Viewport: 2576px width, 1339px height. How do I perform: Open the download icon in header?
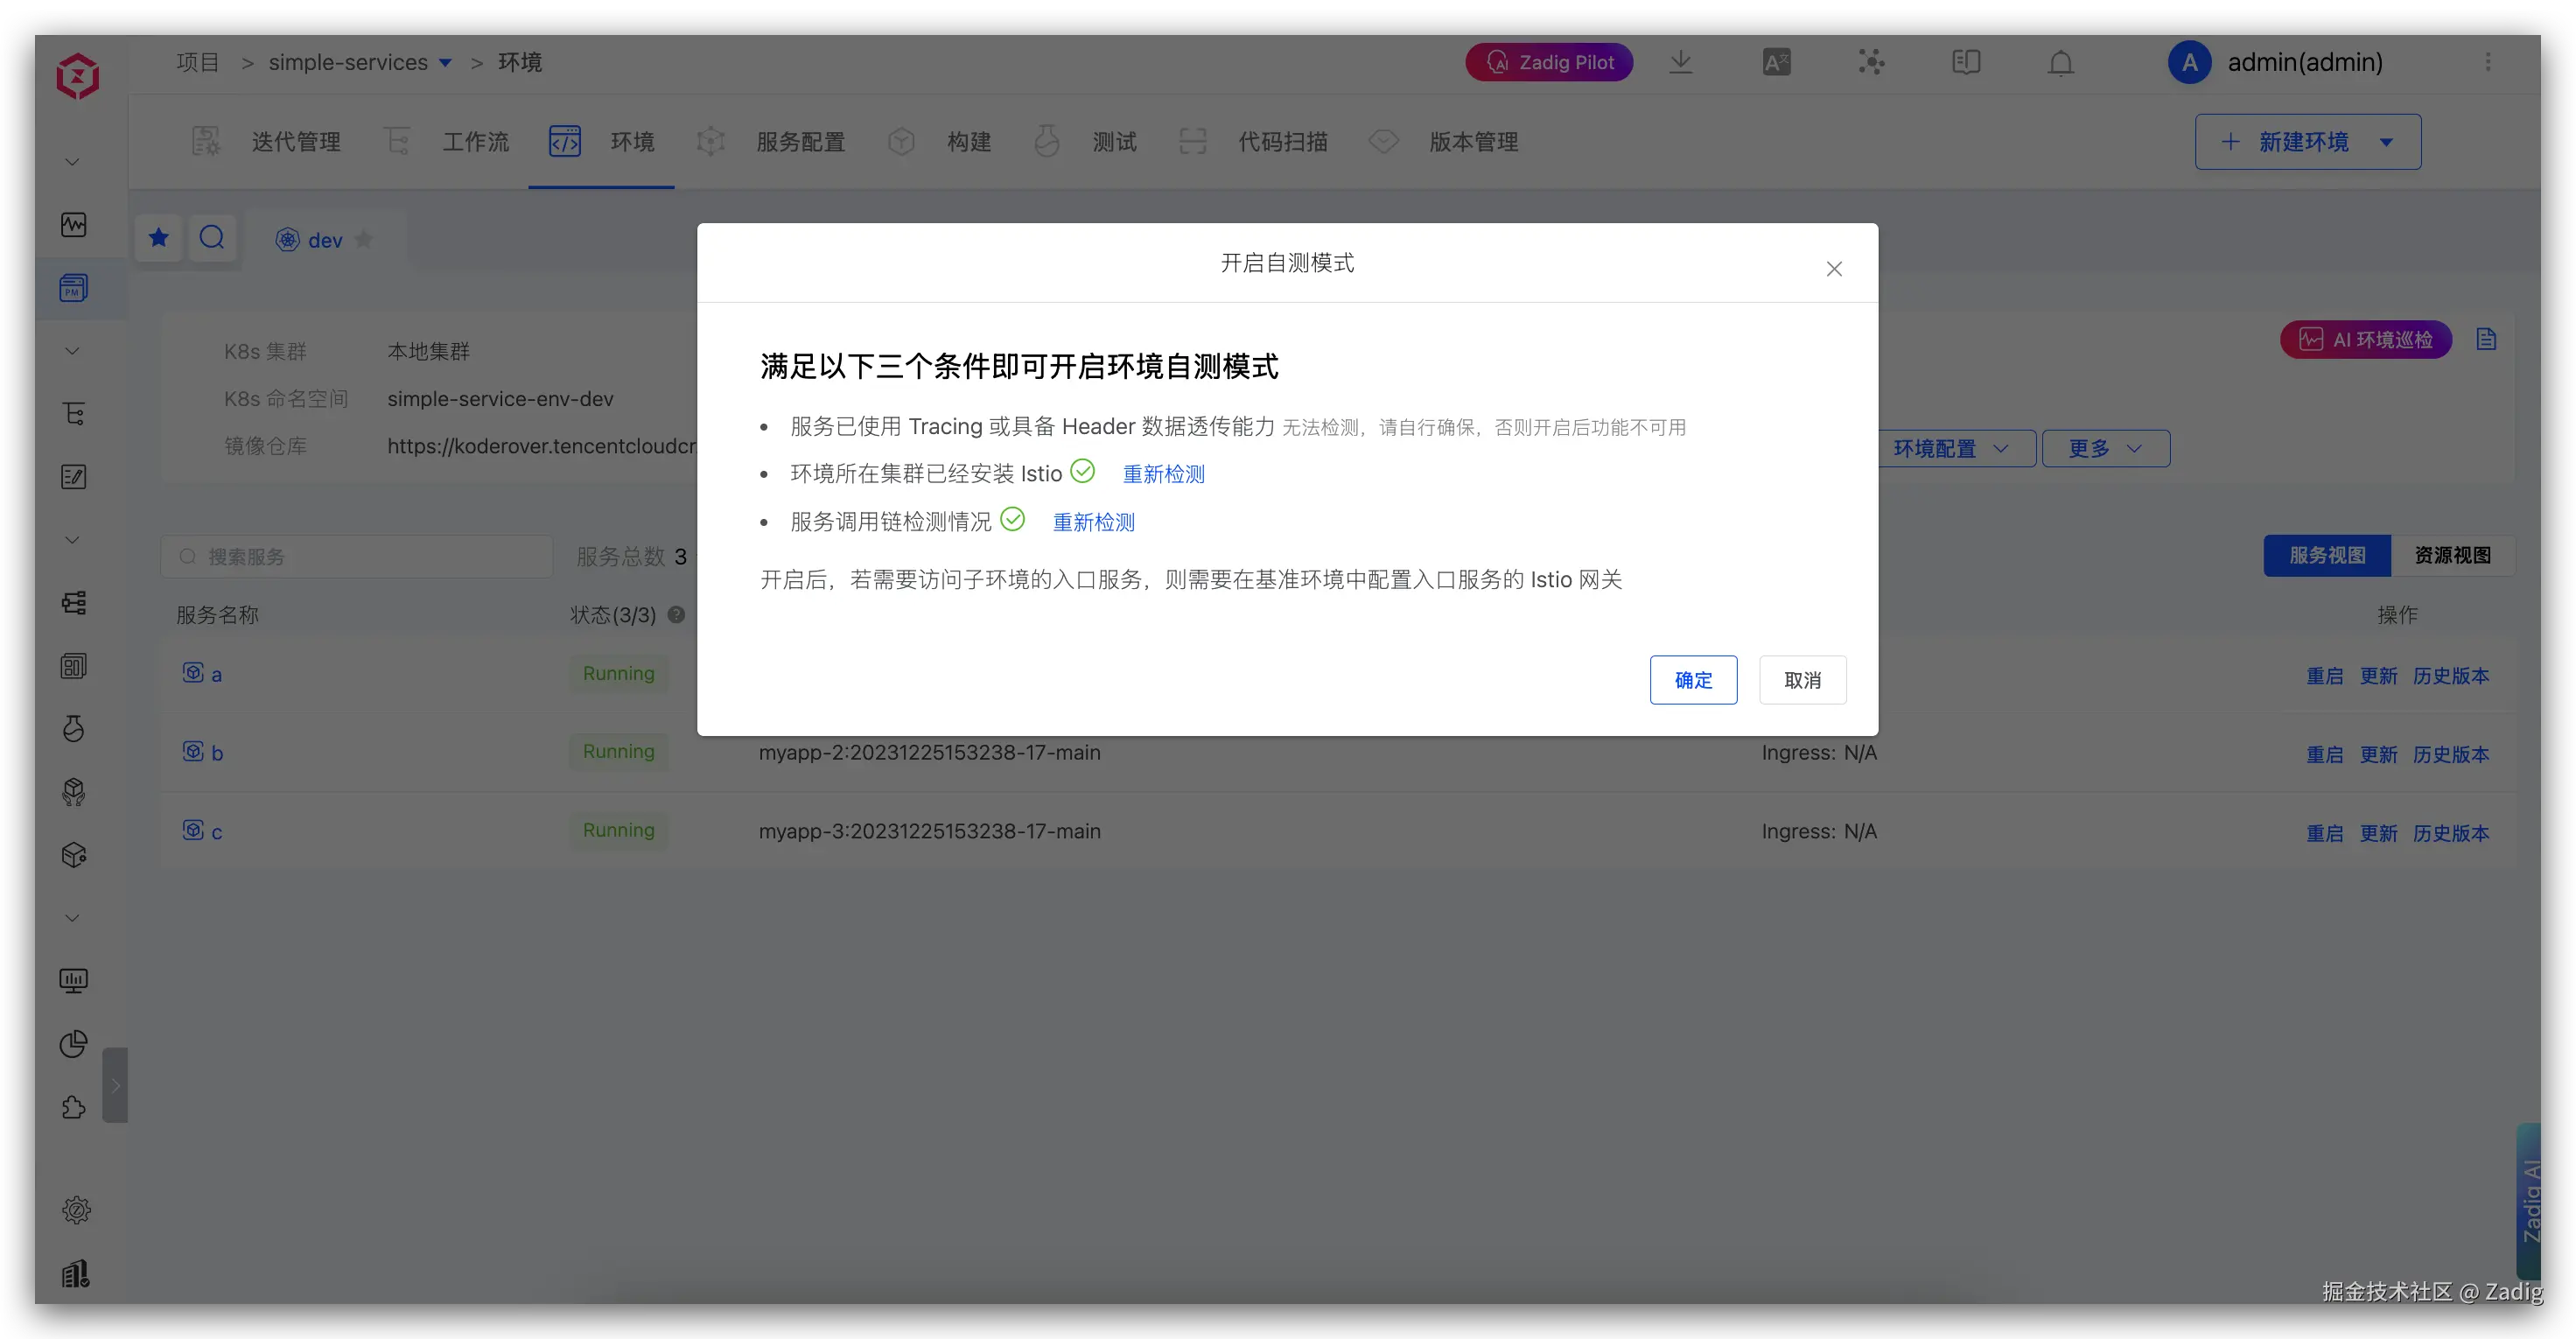[1681, 62]
